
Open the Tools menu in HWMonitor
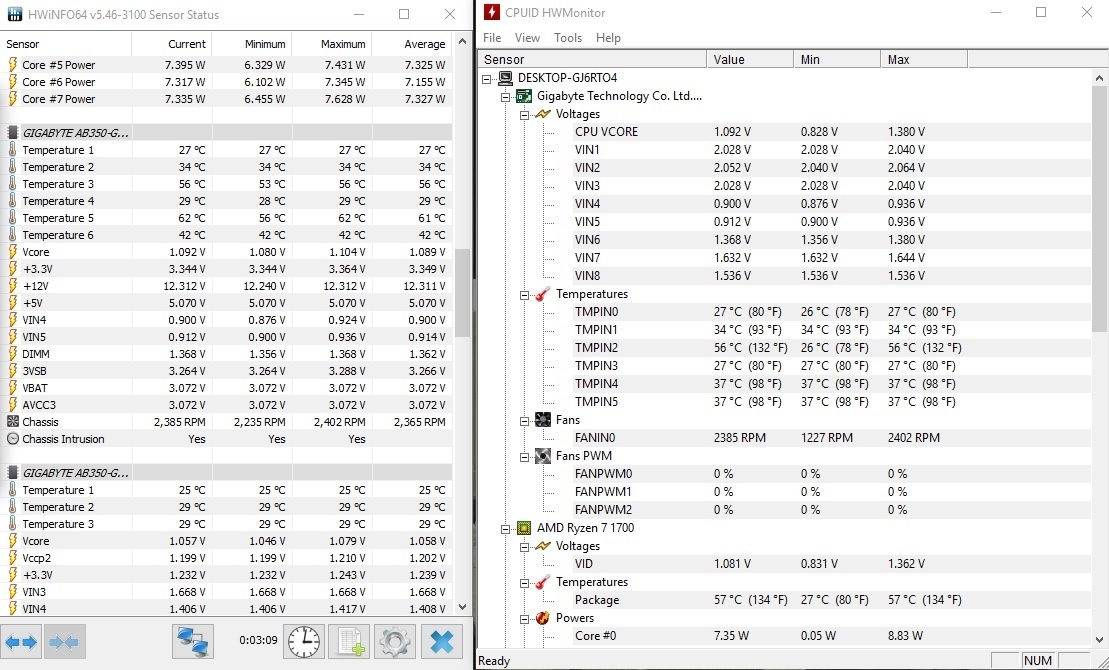(x=568, y=38)
